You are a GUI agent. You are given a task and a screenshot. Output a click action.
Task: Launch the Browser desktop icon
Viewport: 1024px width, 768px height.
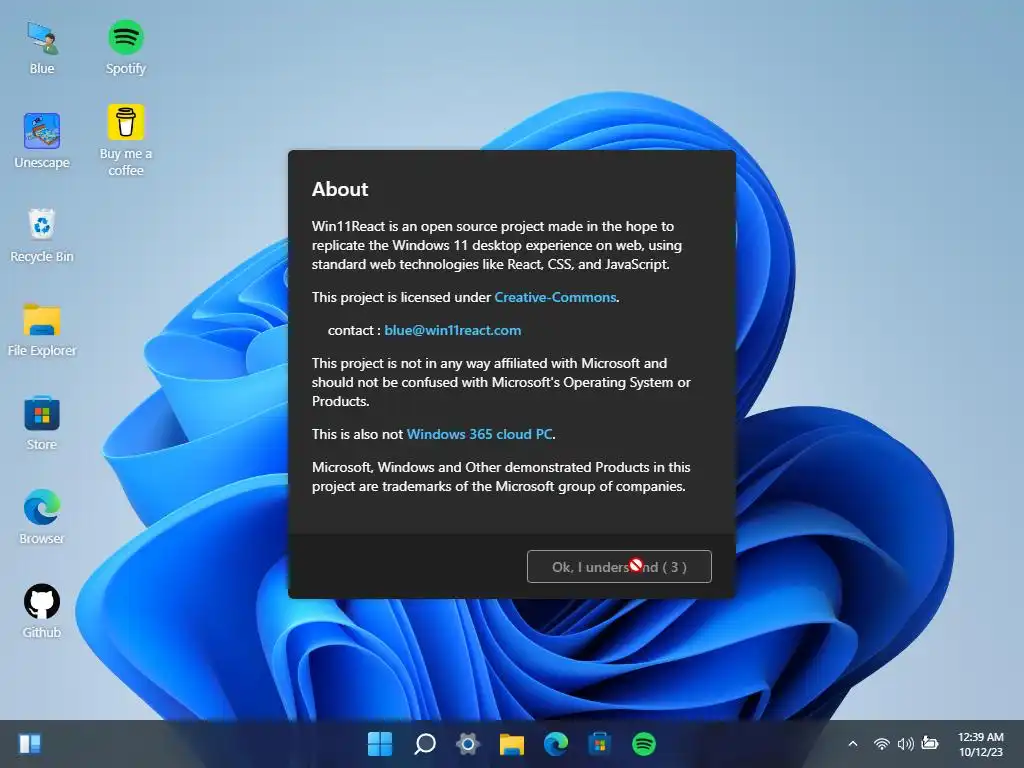42,517
